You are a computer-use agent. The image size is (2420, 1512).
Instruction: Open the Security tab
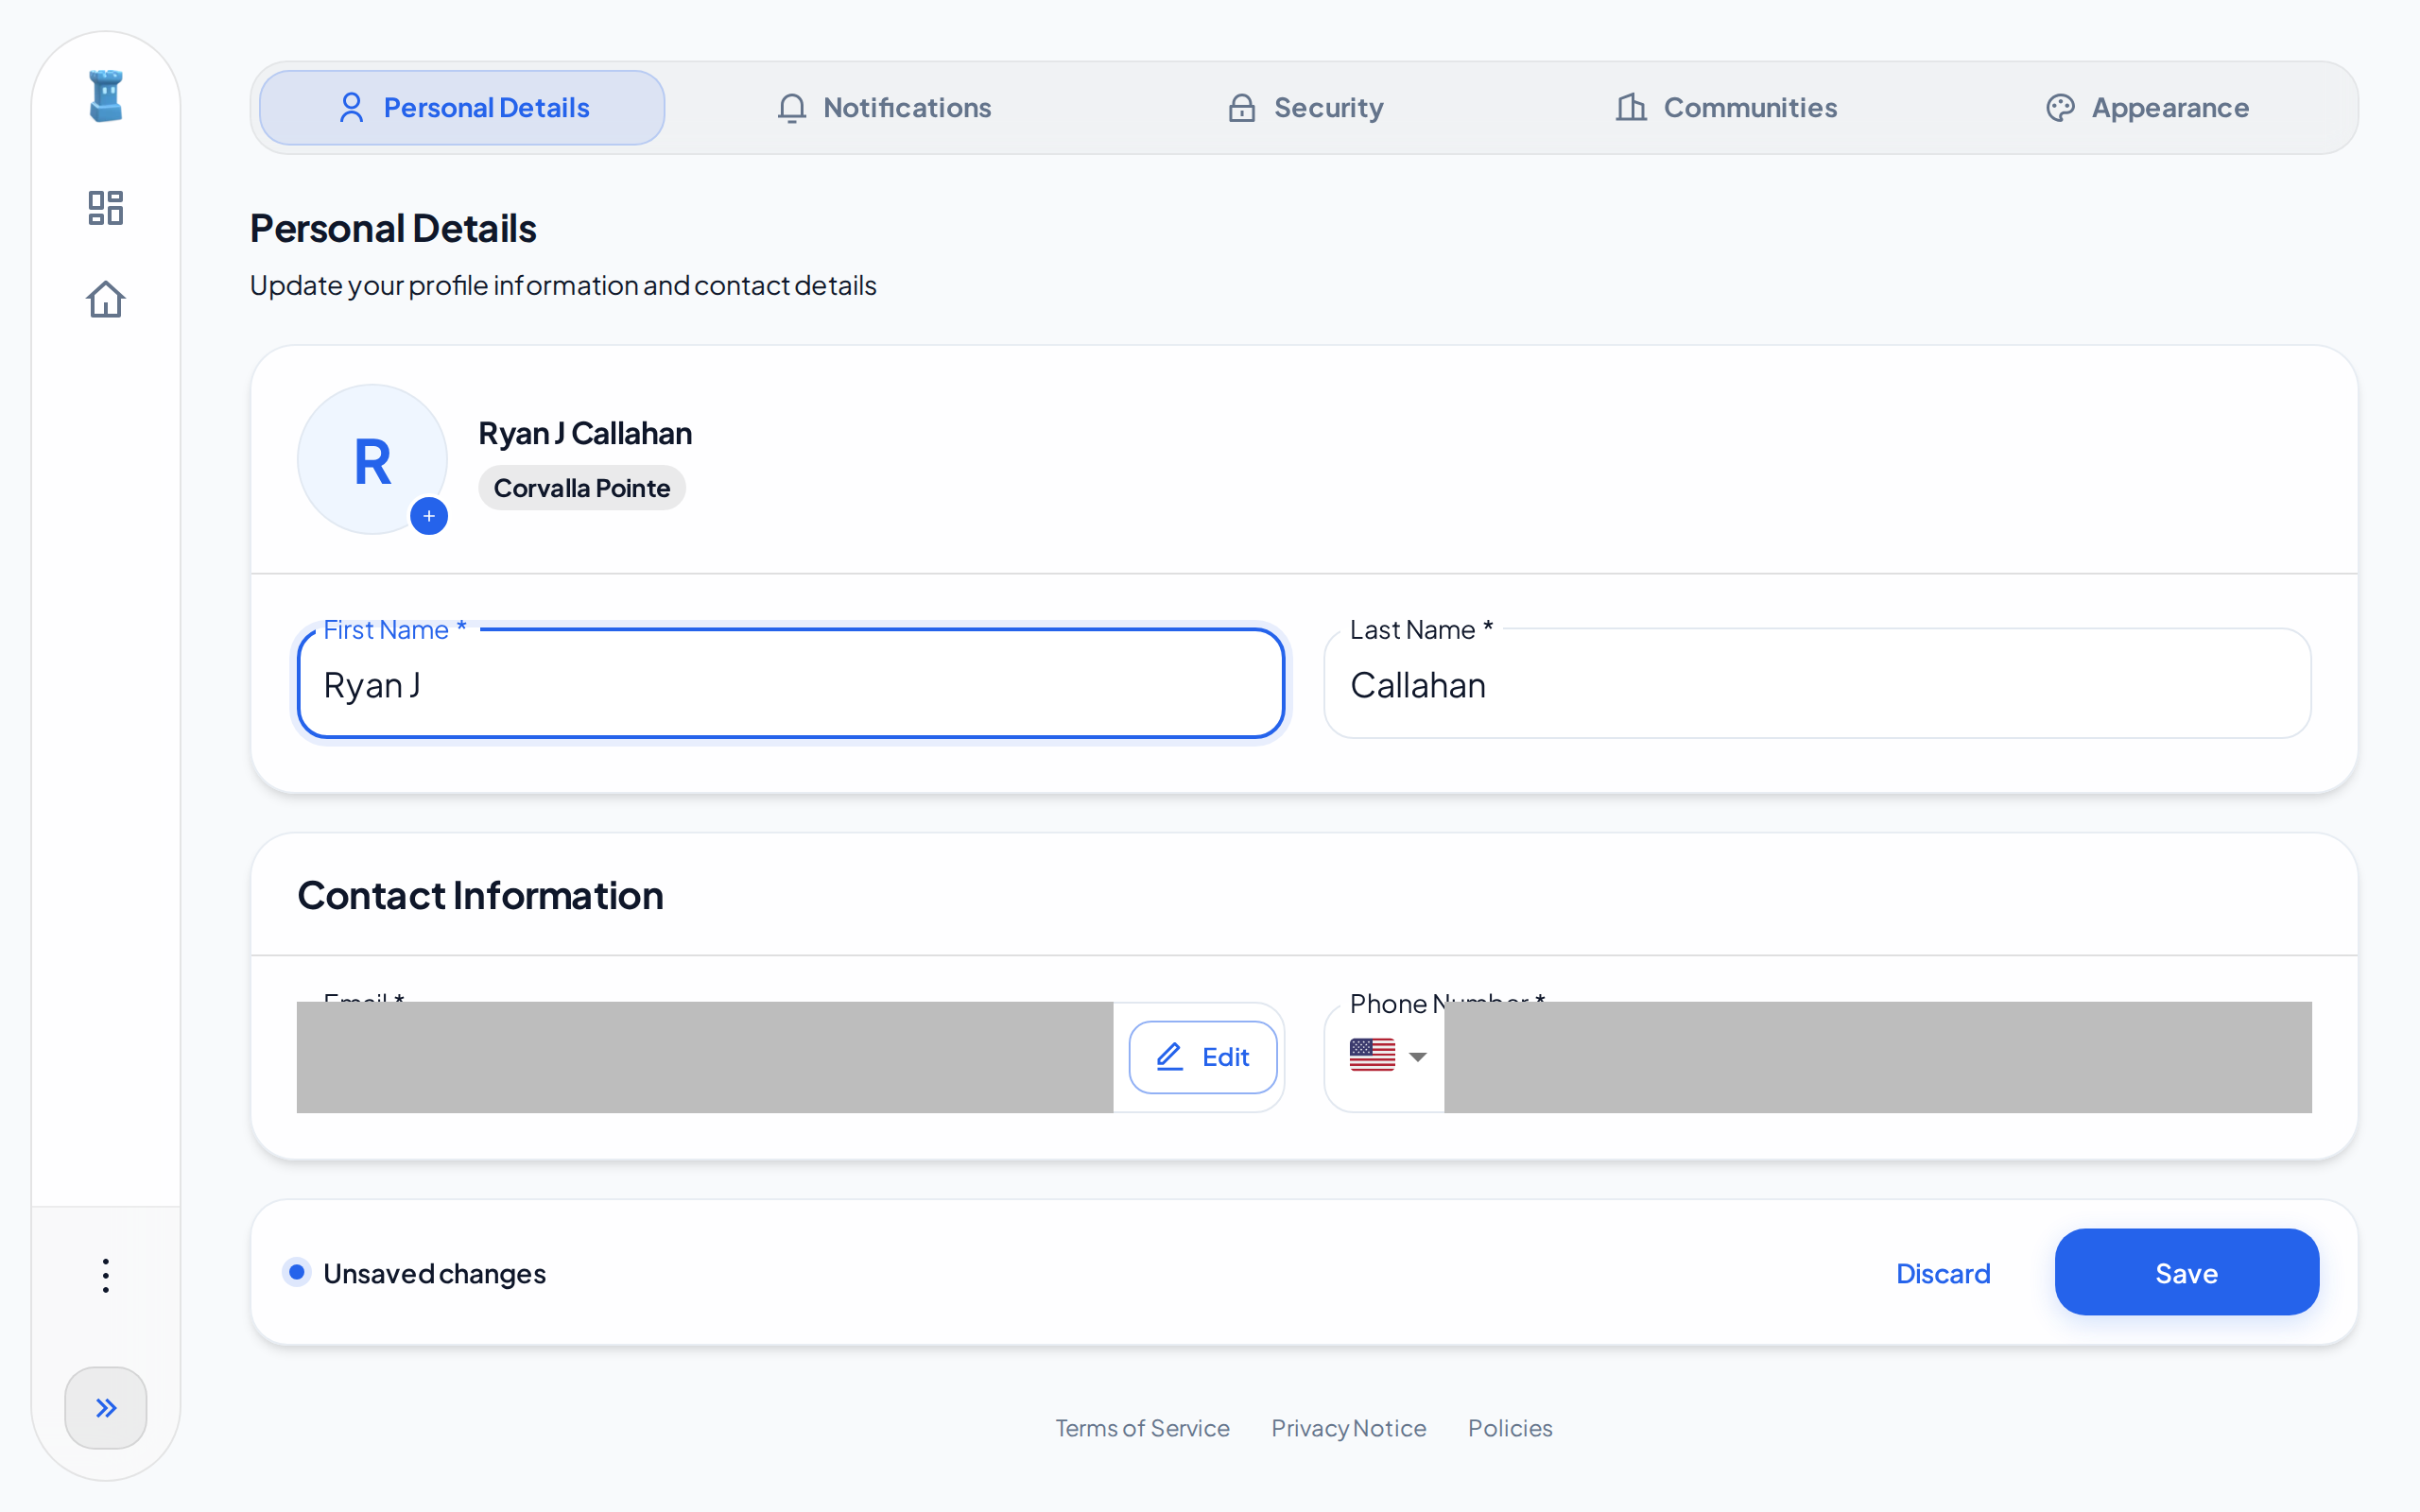pos(1305,107)
